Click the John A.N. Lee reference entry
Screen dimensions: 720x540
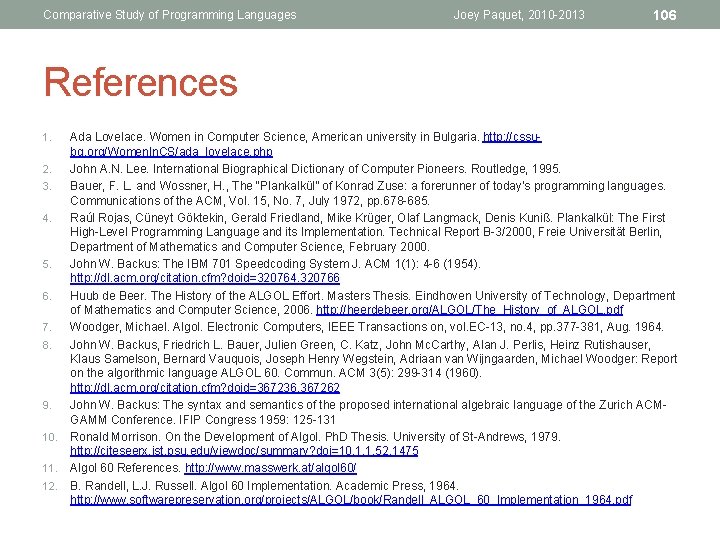coord(315,169)
